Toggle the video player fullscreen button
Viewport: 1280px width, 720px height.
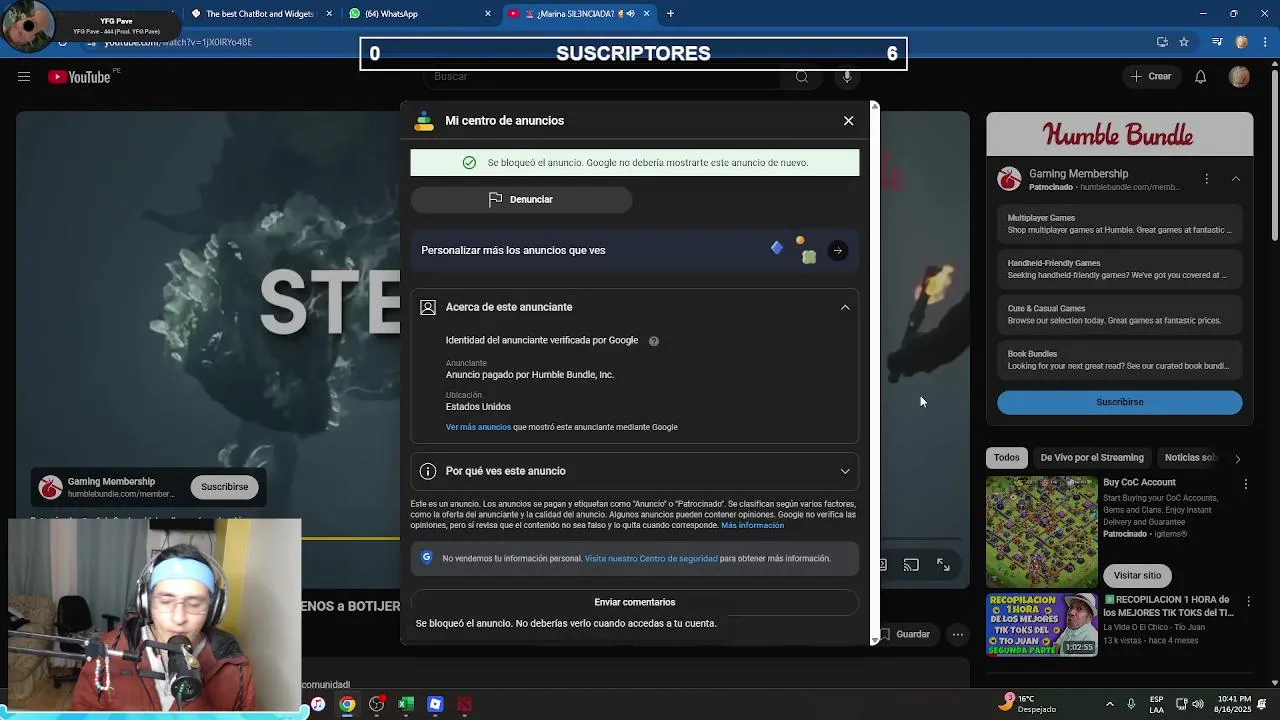943,565
